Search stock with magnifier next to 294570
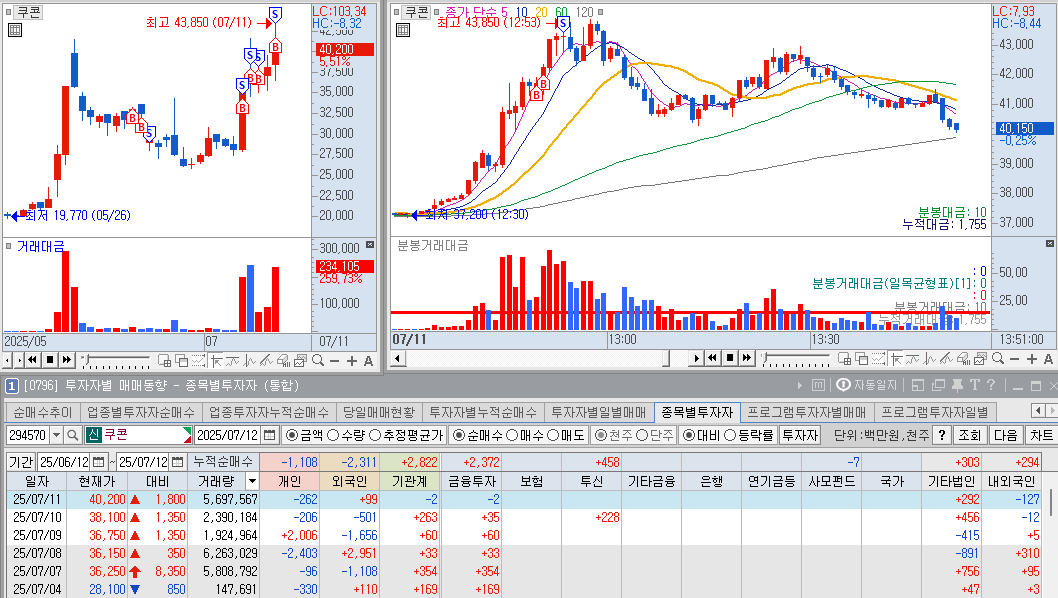The image size is (1058, 598). tap(73, 435)
